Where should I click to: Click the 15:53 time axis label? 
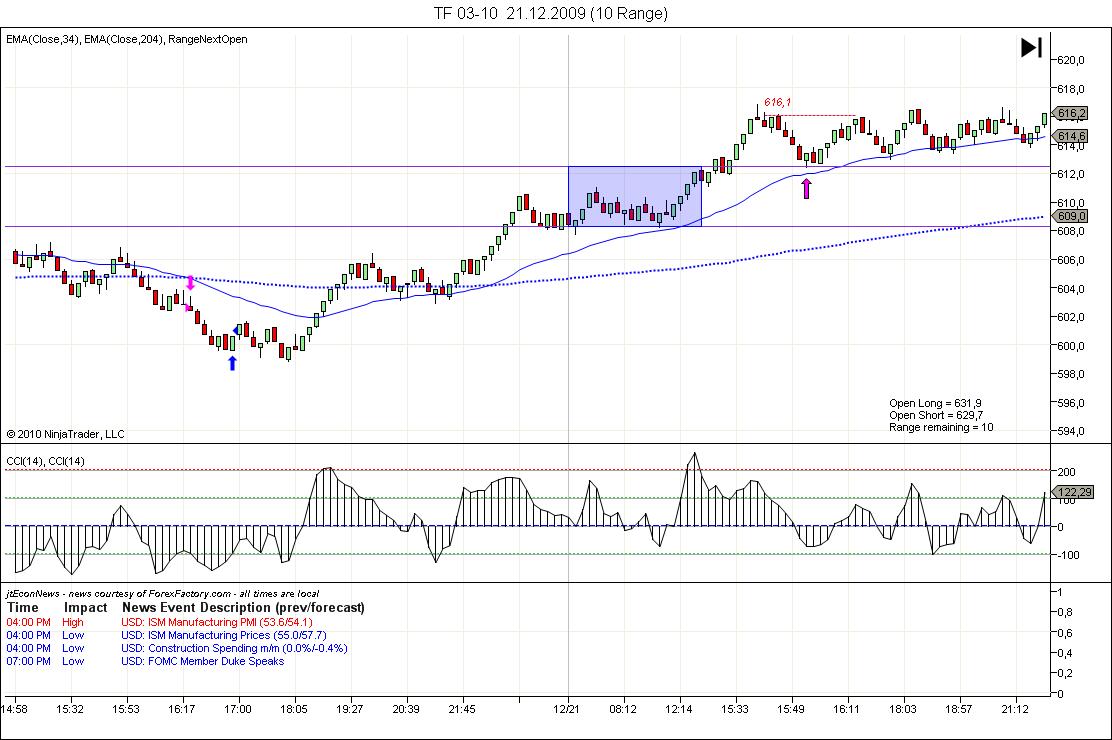click(x=126, y=709)
